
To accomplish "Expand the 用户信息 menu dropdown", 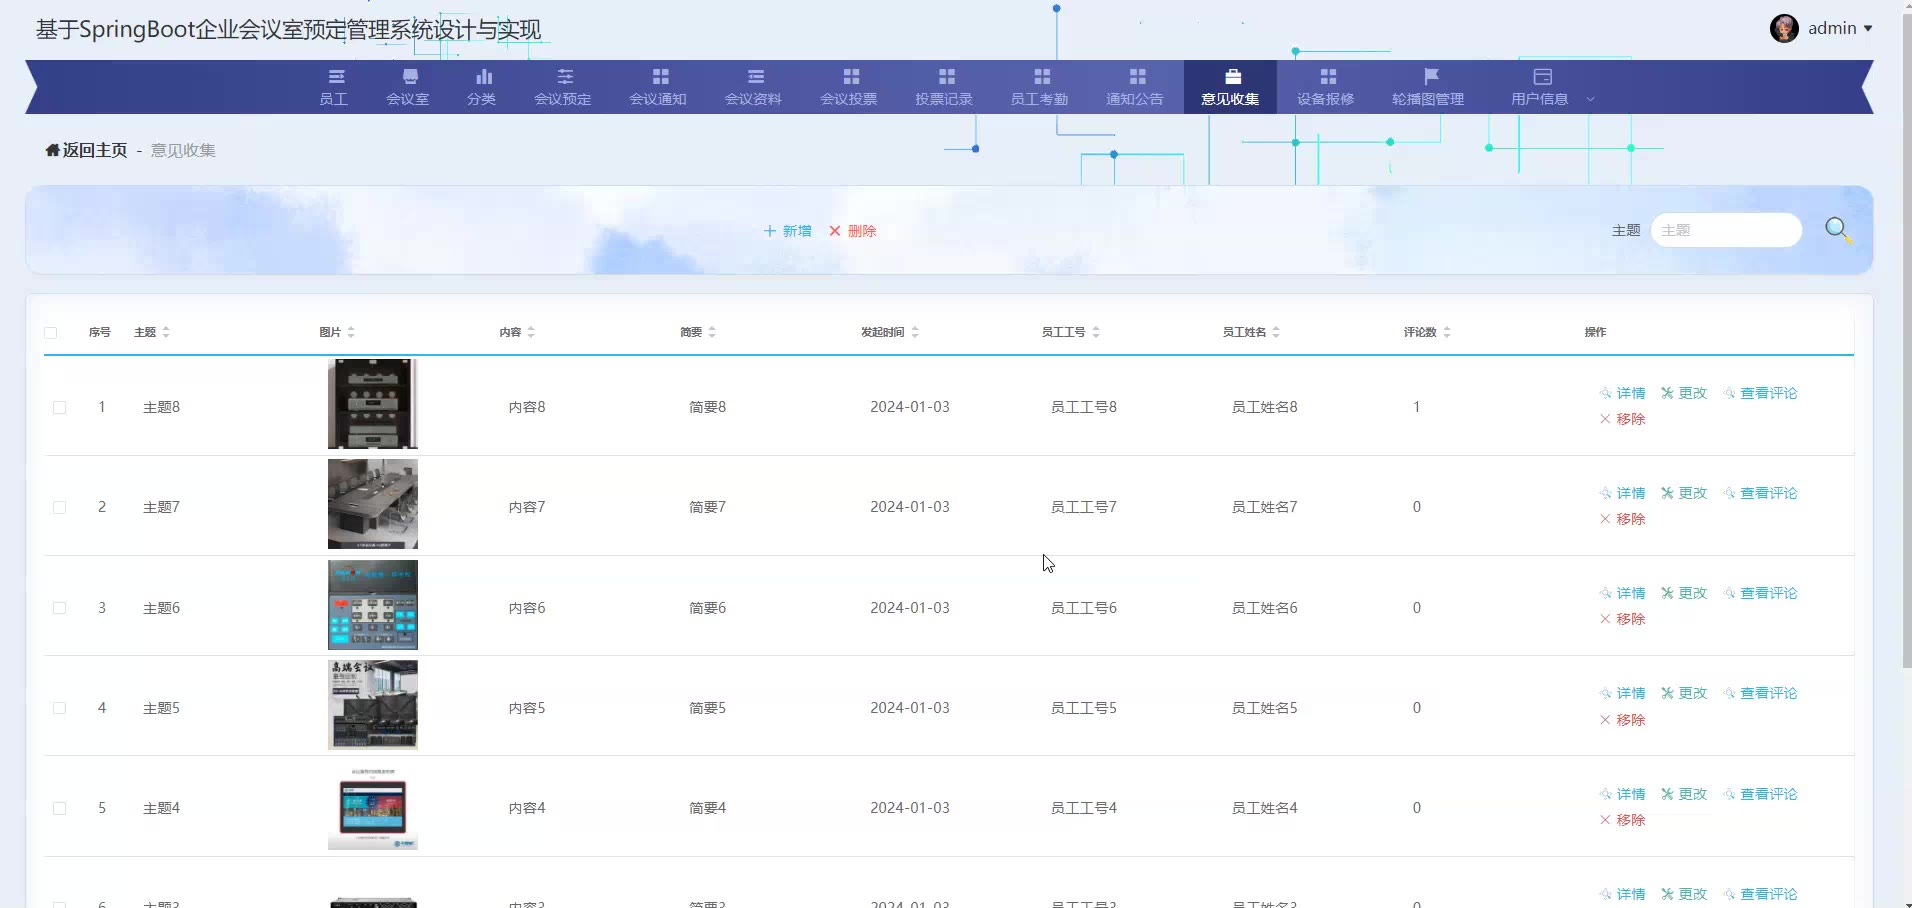I will click(x=1590, y=99).
